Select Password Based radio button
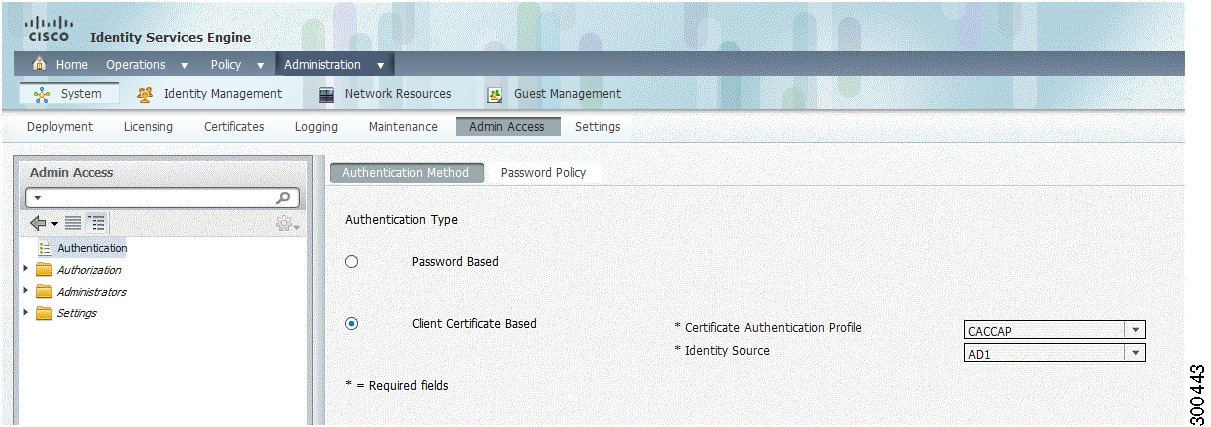The width and height of the screenshot is (1211, 427). tap(351, 262)
